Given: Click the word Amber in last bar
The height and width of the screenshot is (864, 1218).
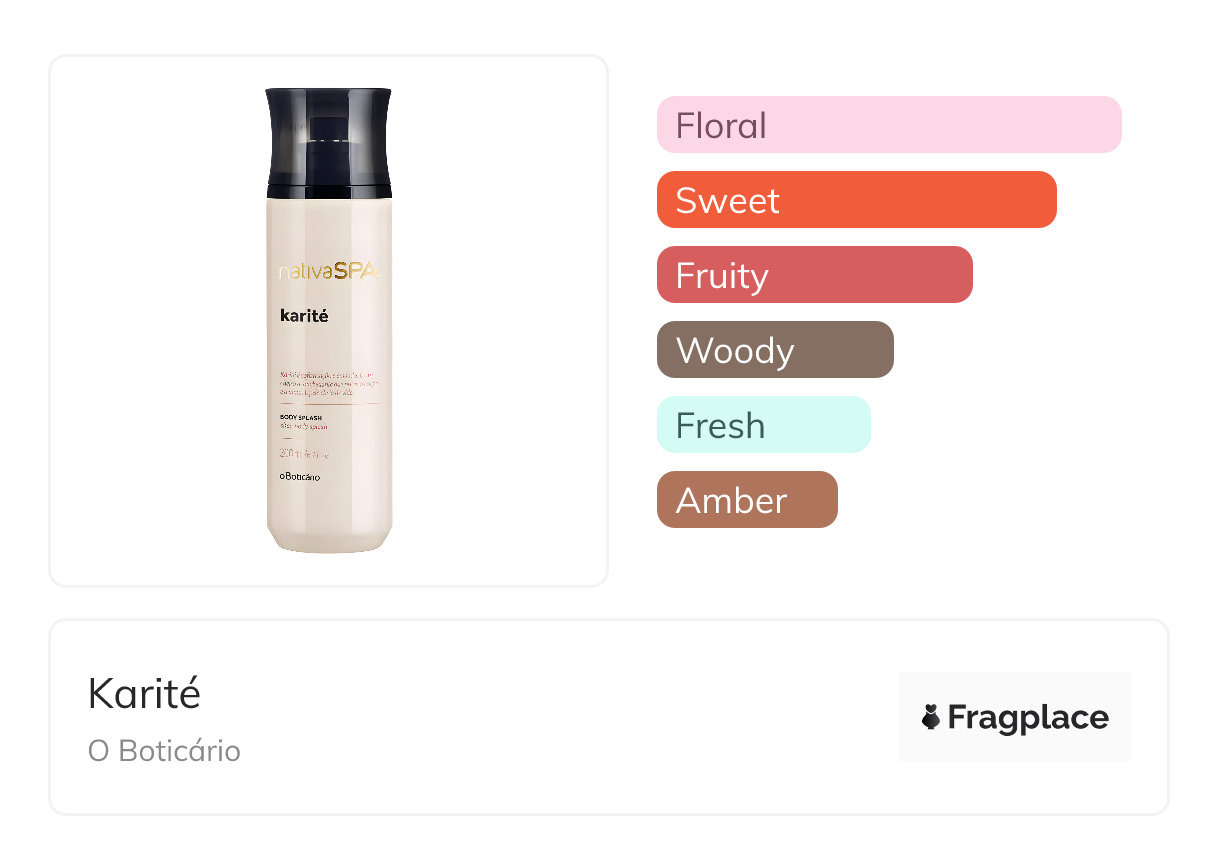Looking at the screenshot, I should (732, 501).
